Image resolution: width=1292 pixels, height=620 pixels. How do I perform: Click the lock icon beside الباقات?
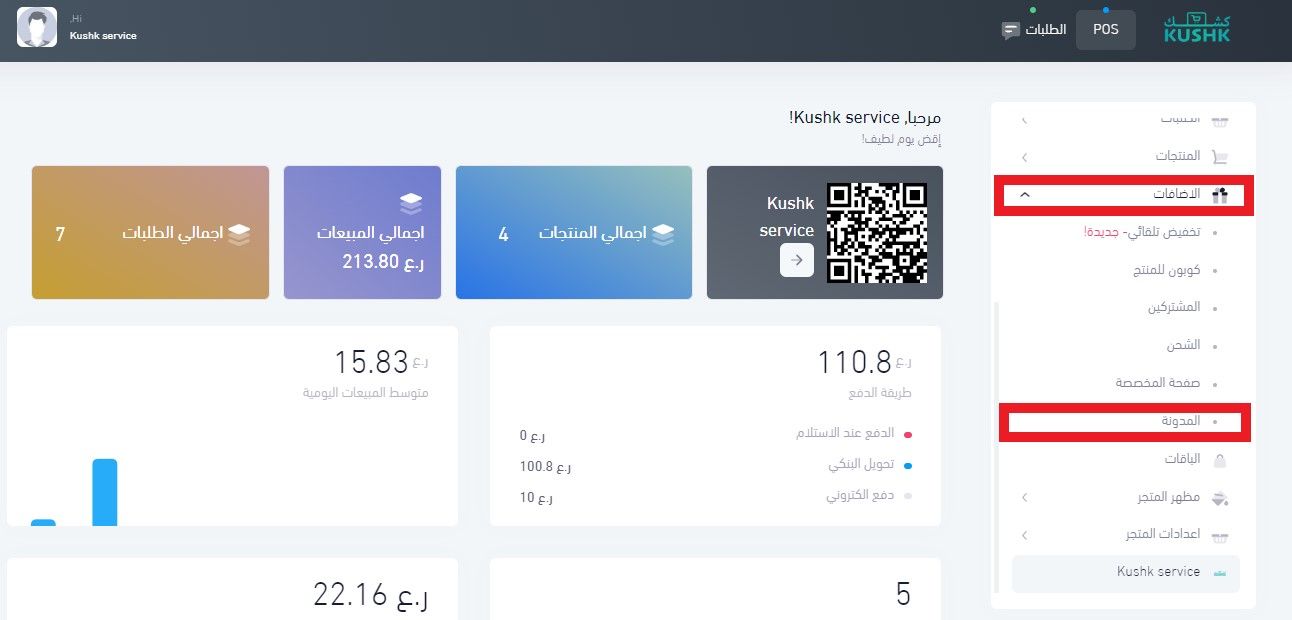(1219, 460)
